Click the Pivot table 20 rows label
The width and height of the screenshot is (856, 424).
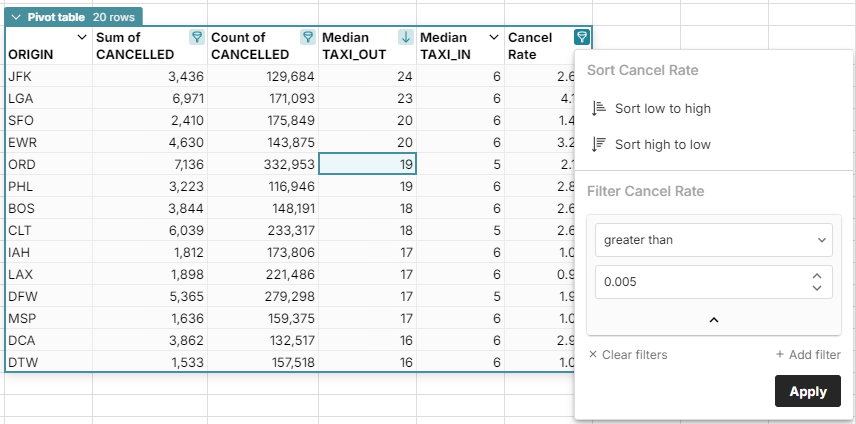point(84,17)
